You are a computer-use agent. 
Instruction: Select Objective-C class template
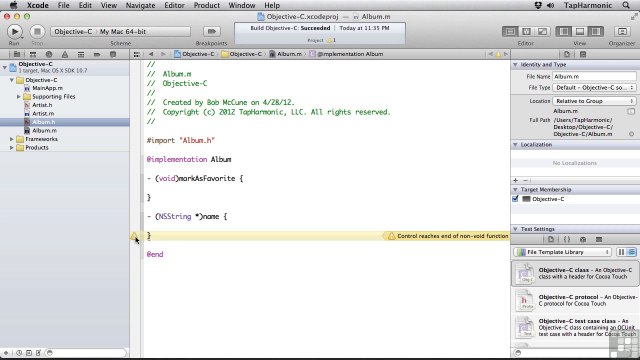575,273
